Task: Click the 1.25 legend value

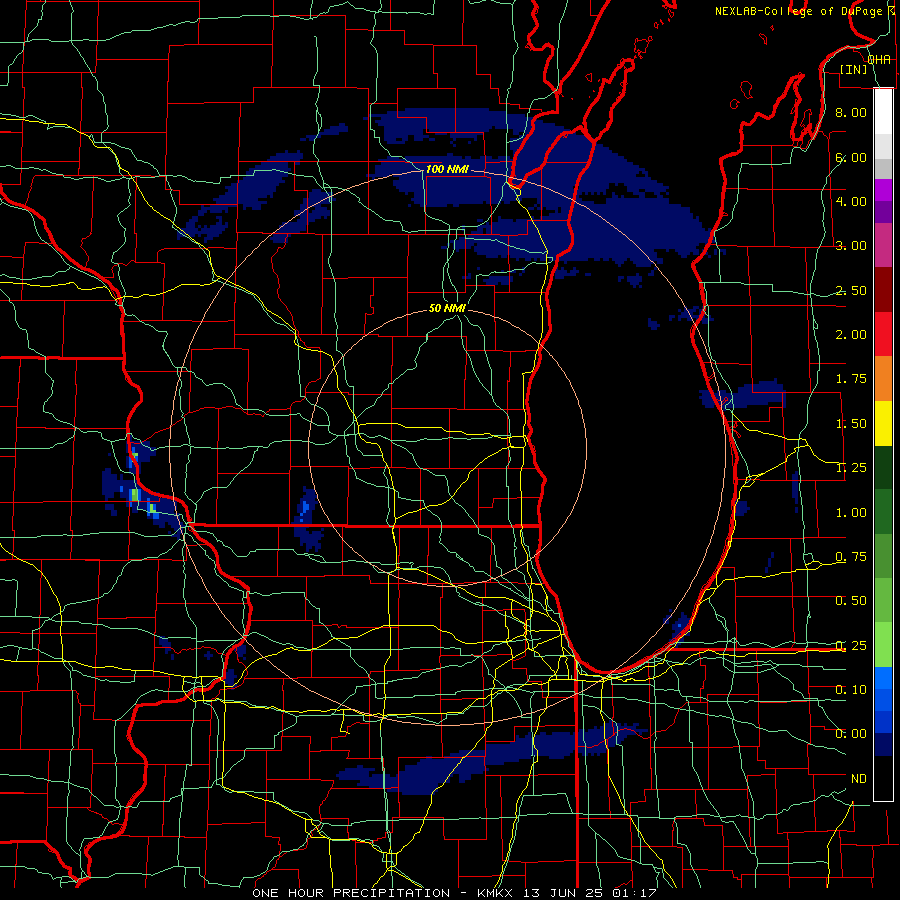Action: click(851, 468)
